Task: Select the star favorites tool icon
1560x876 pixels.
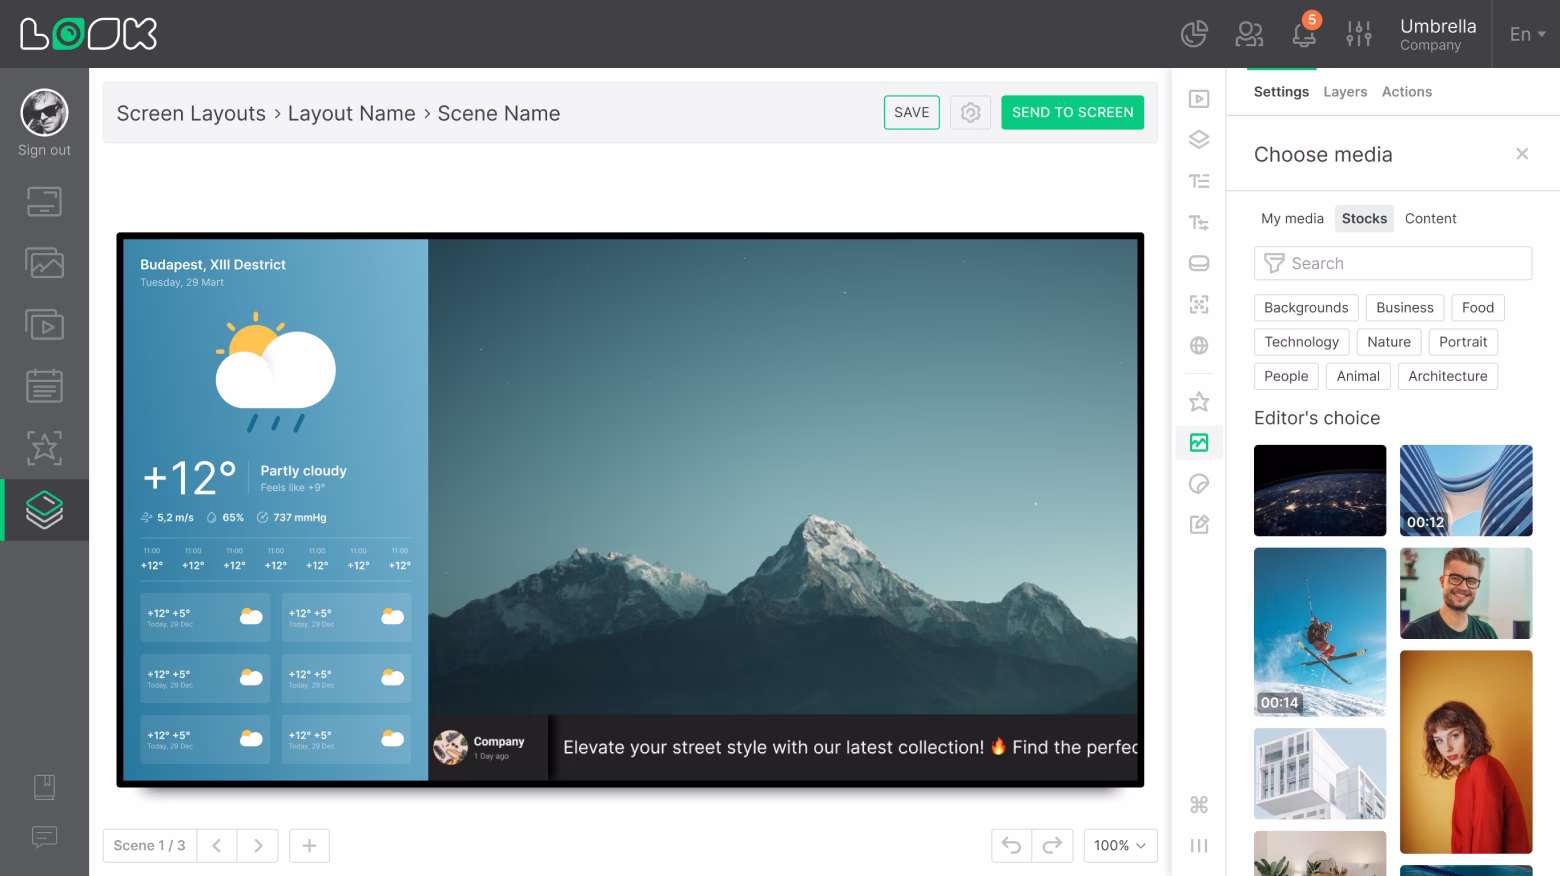Action: pos(1199,401)
